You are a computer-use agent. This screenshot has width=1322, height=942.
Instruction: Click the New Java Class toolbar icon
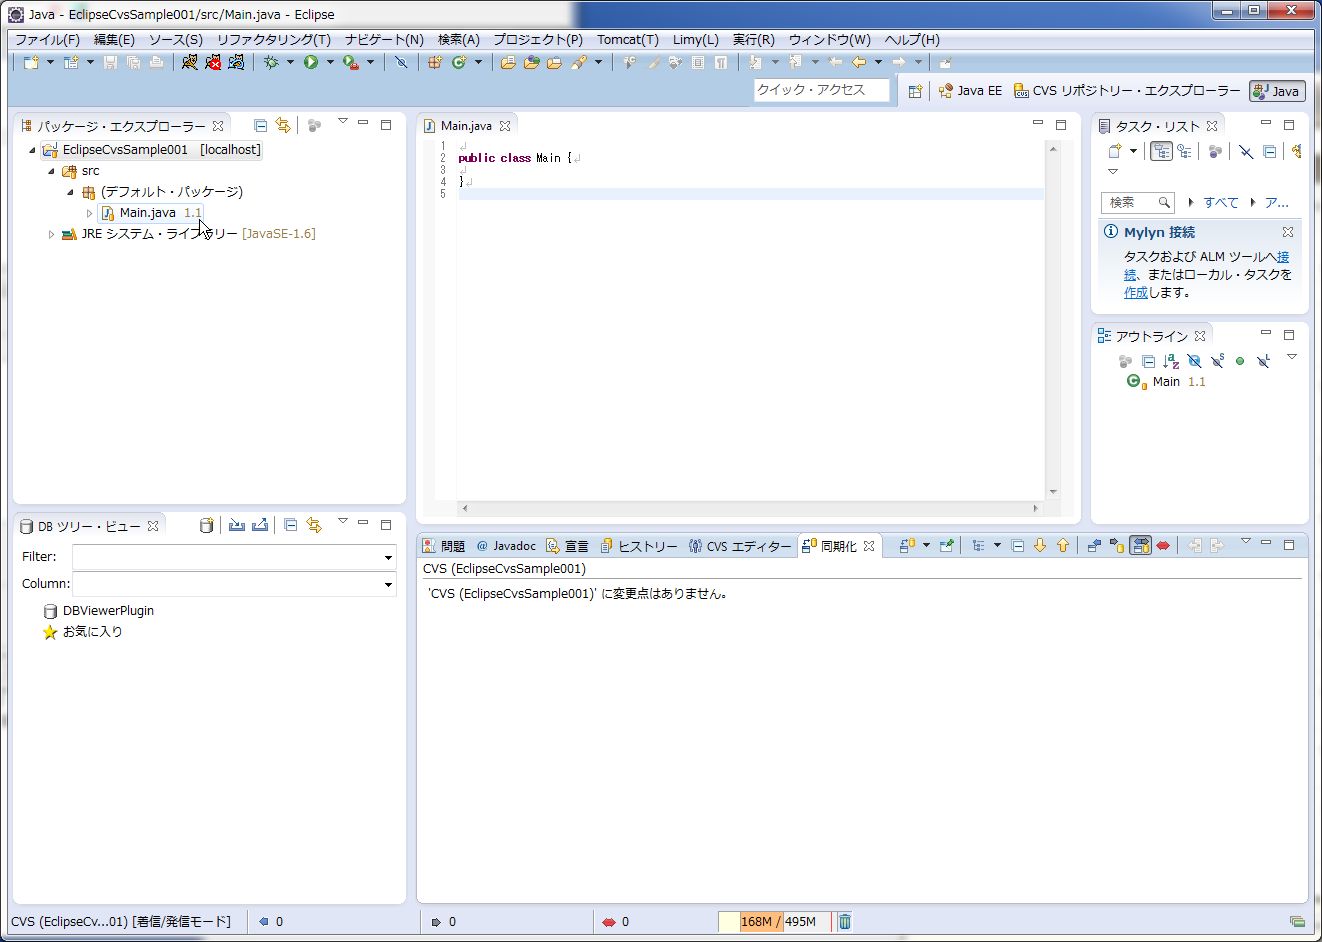(x=459, y=62)
